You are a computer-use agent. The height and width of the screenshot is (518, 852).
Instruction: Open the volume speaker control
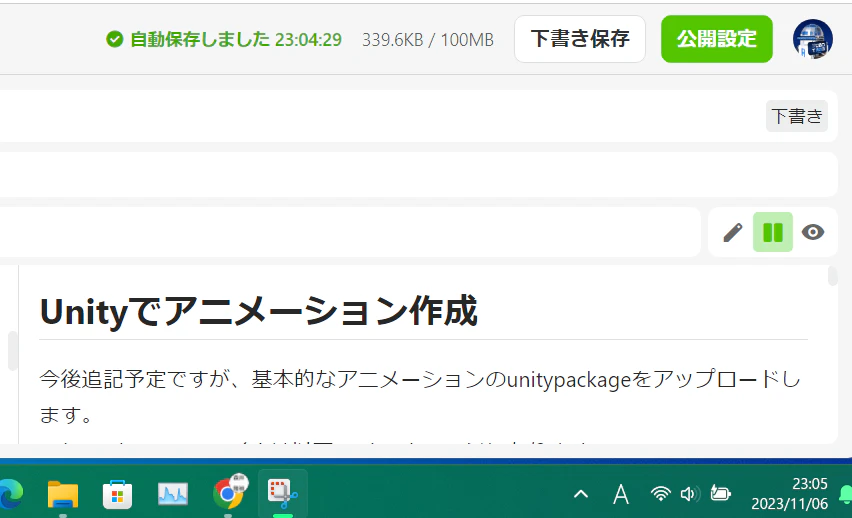(690, 494)
